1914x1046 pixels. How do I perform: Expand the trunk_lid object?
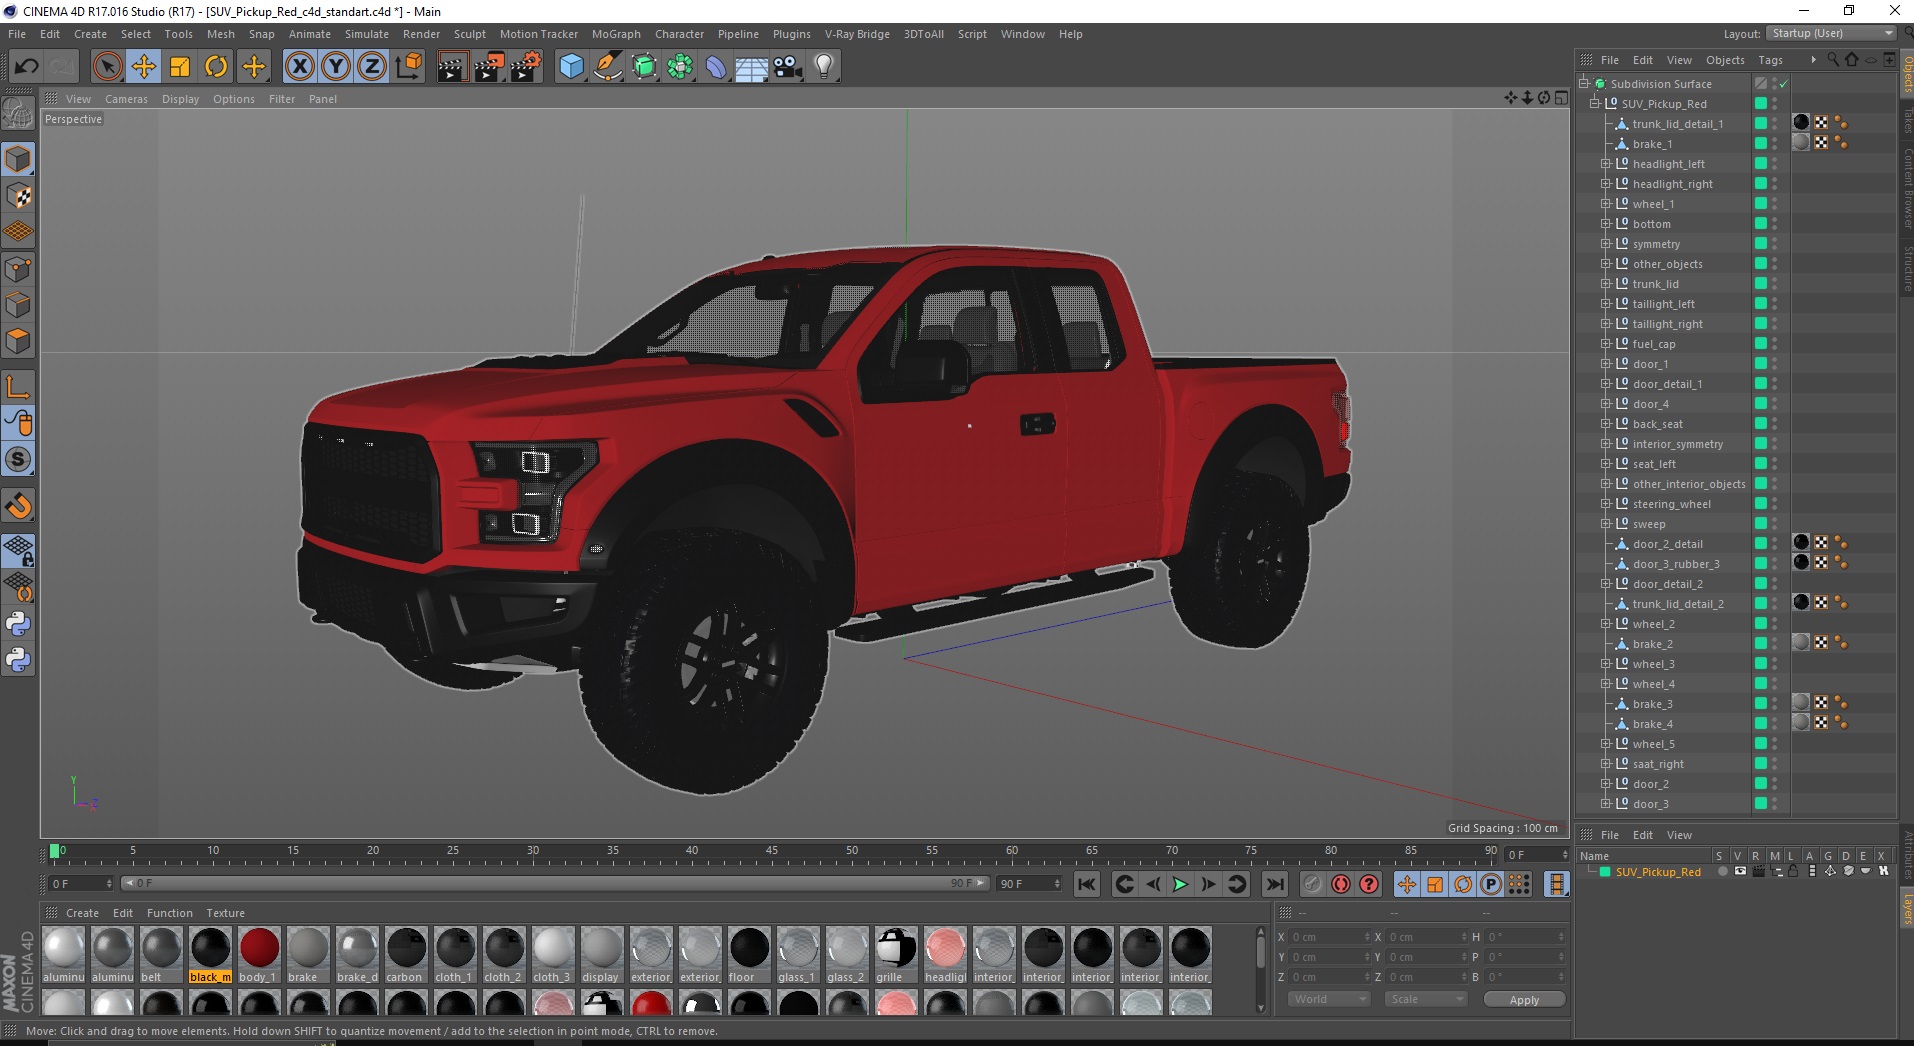tap(1606, 284)
